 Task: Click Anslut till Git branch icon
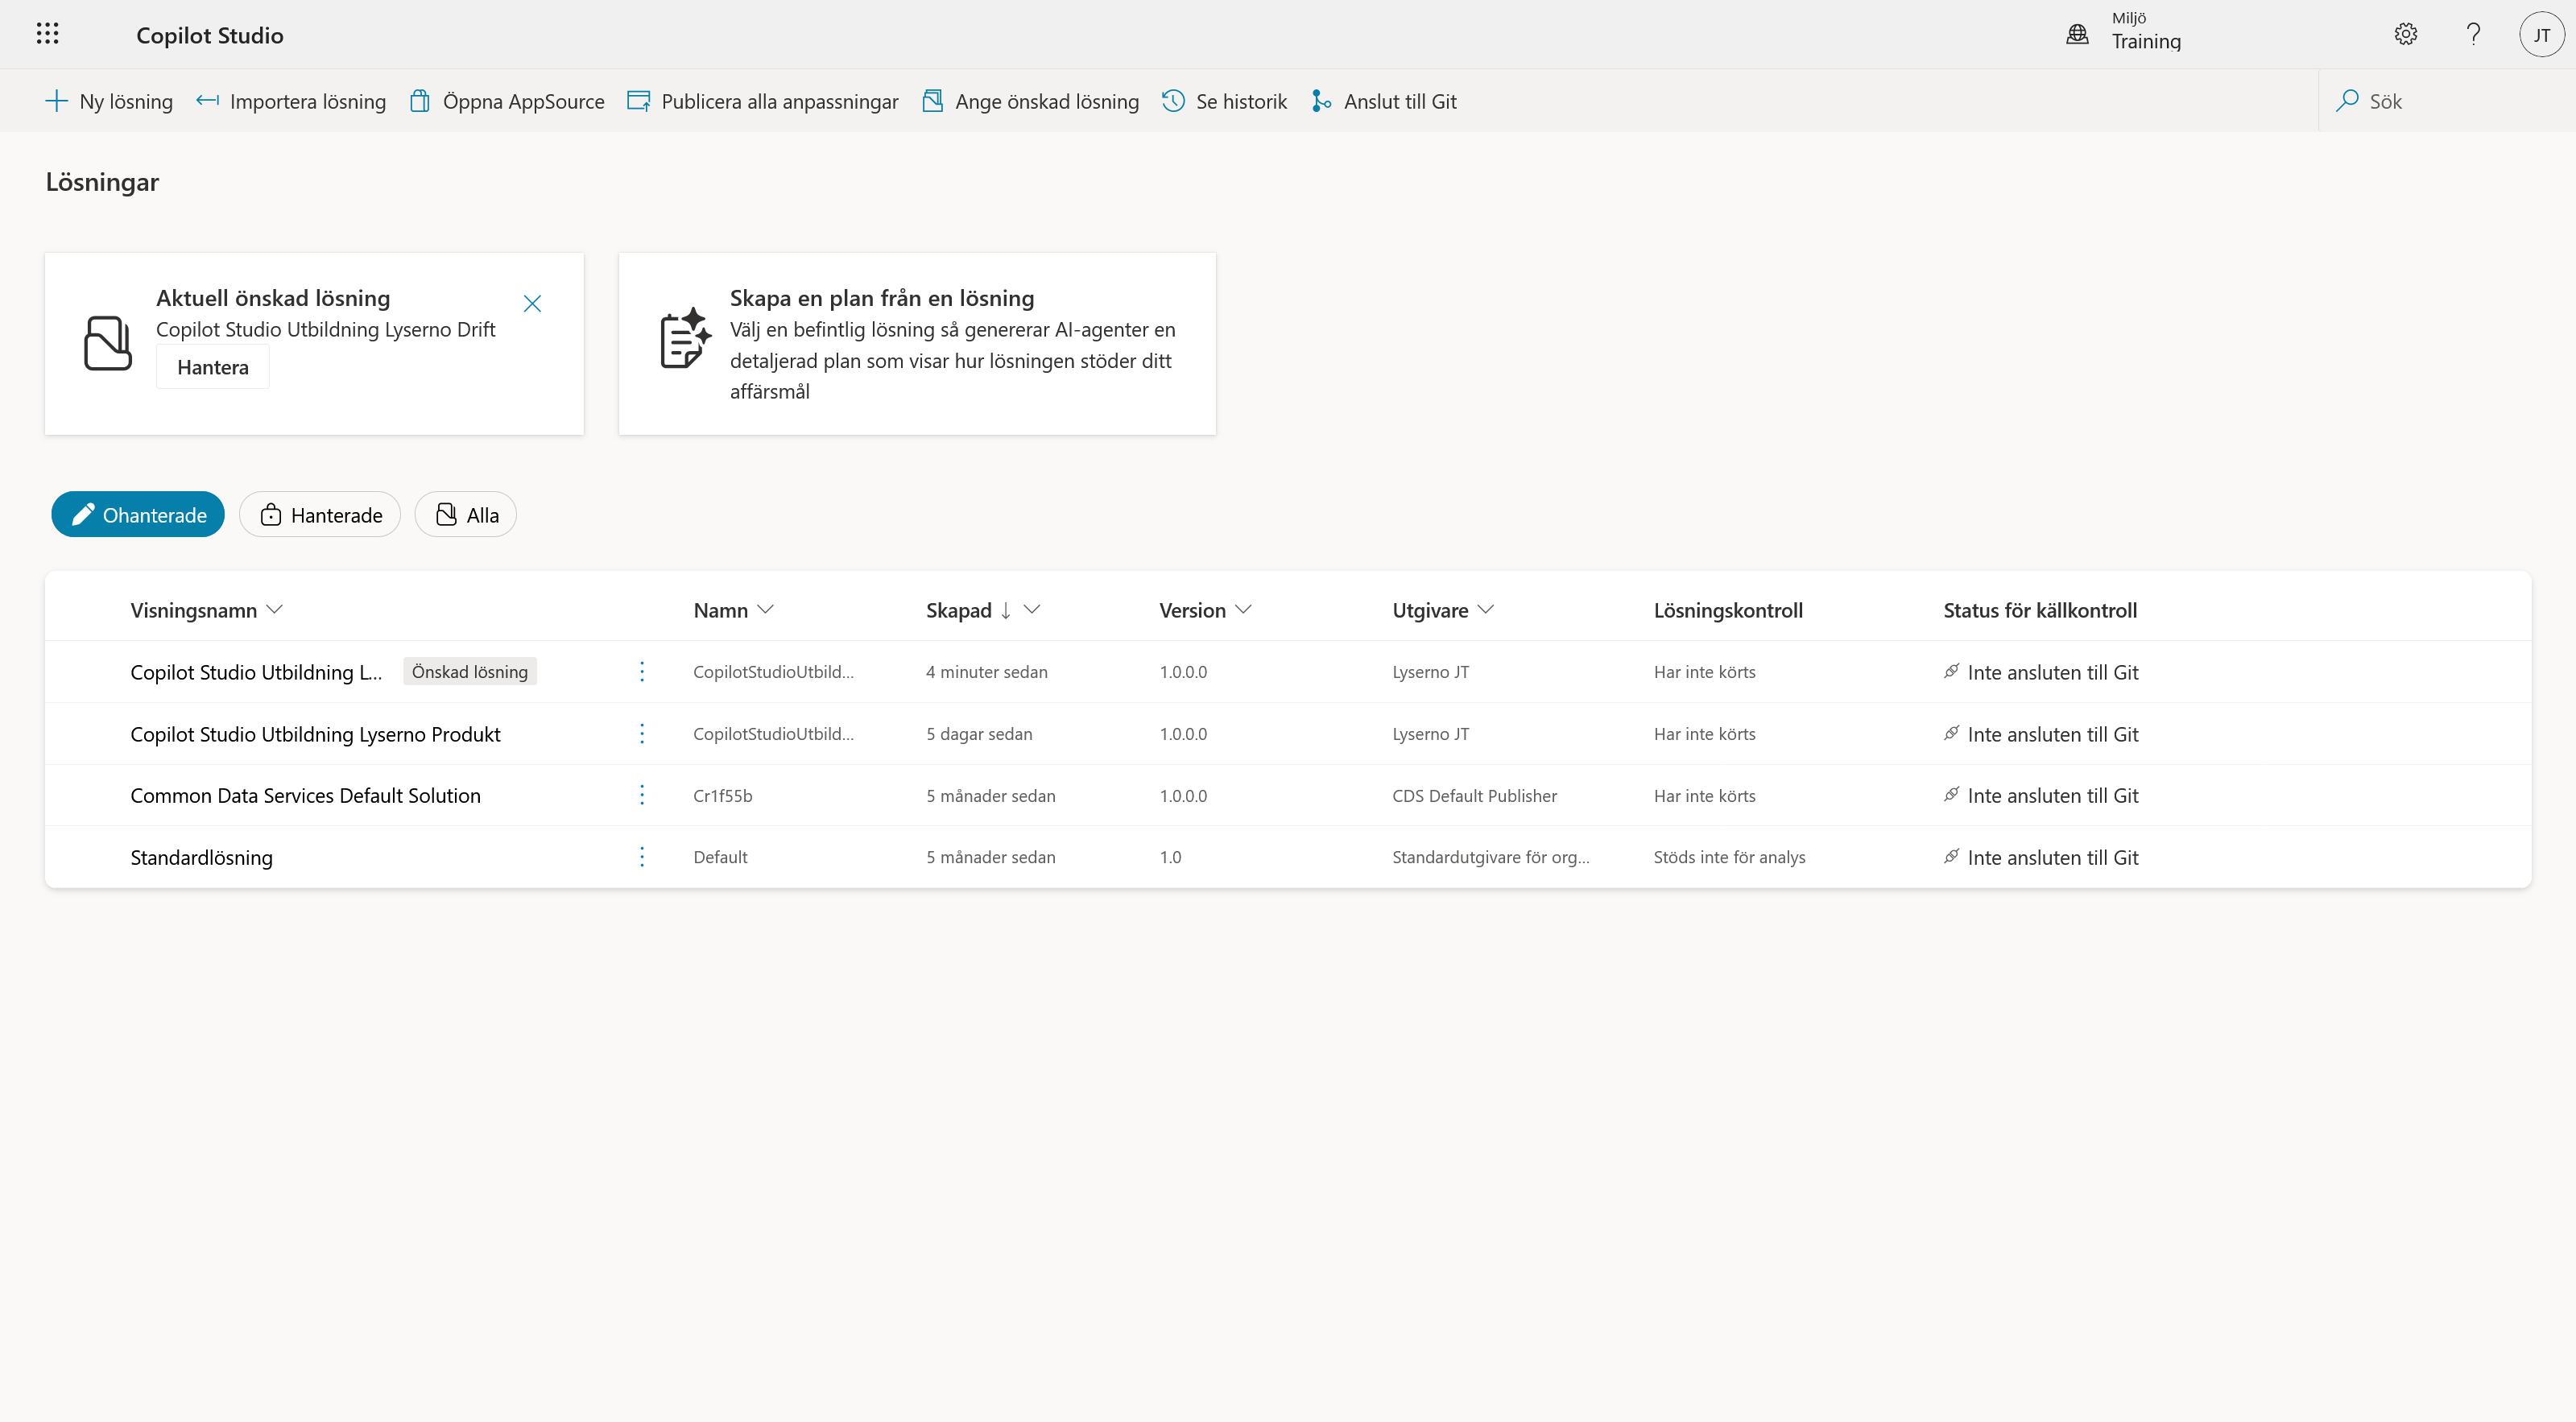[x=1321, y=101]
